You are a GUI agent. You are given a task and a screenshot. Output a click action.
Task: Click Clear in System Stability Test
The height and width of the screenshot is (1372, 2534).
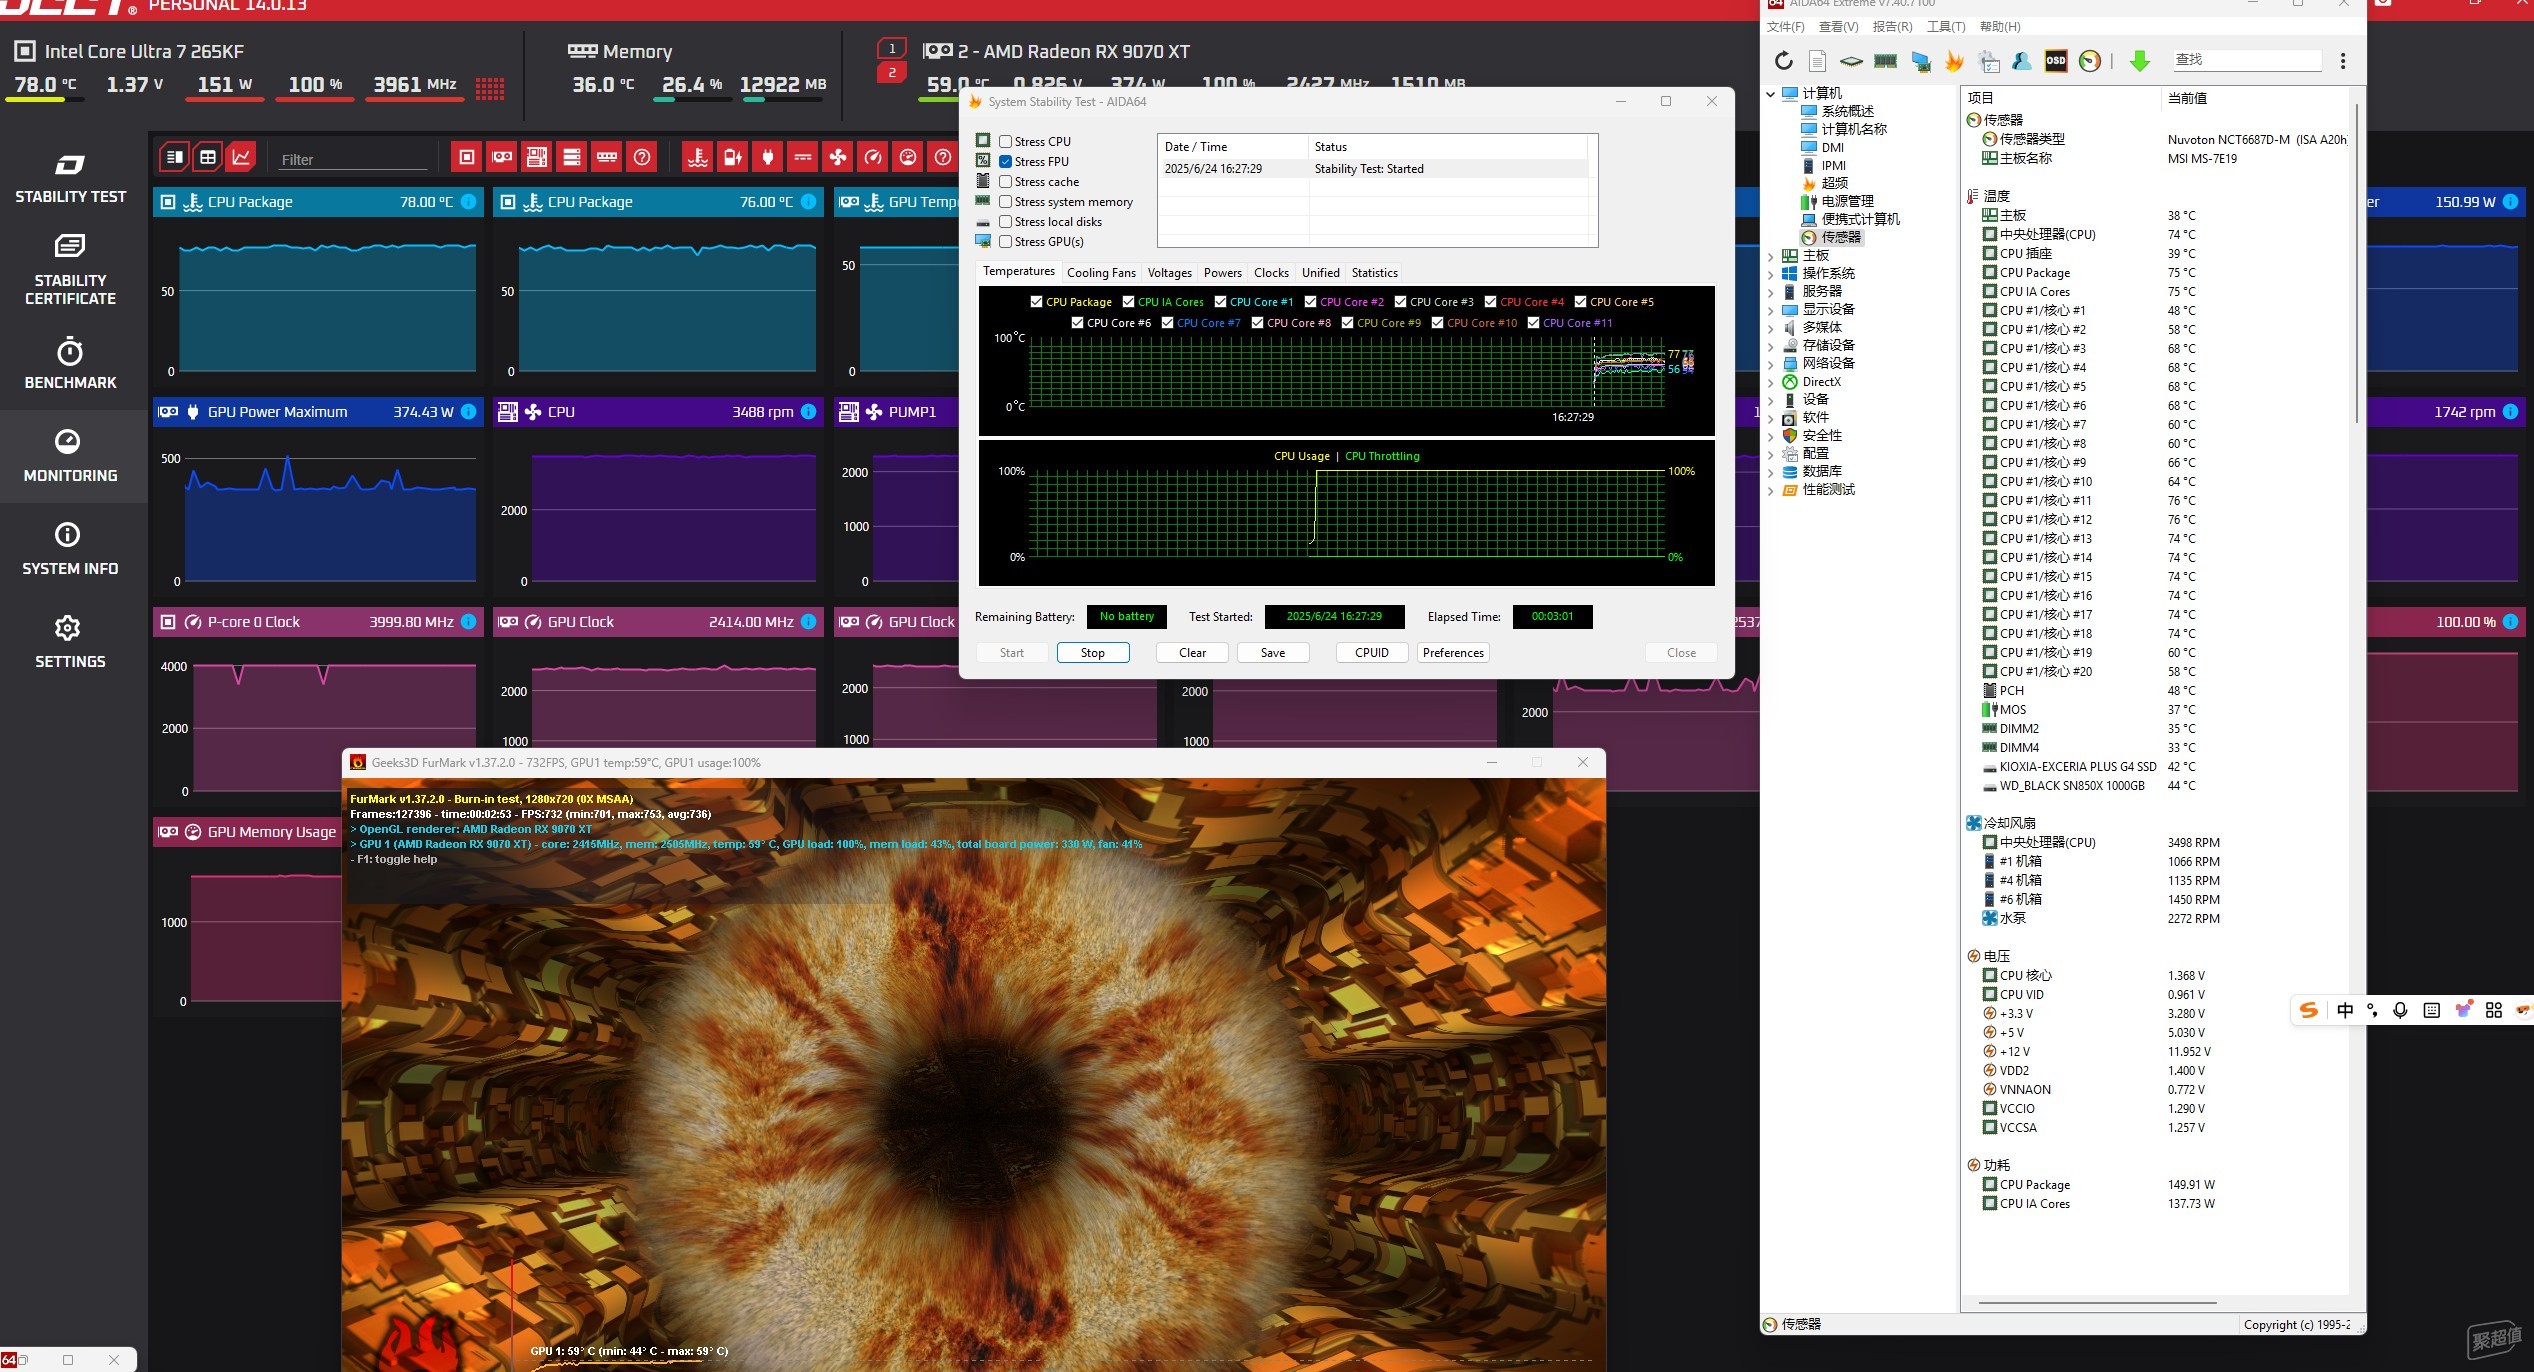coord(1192,653)
